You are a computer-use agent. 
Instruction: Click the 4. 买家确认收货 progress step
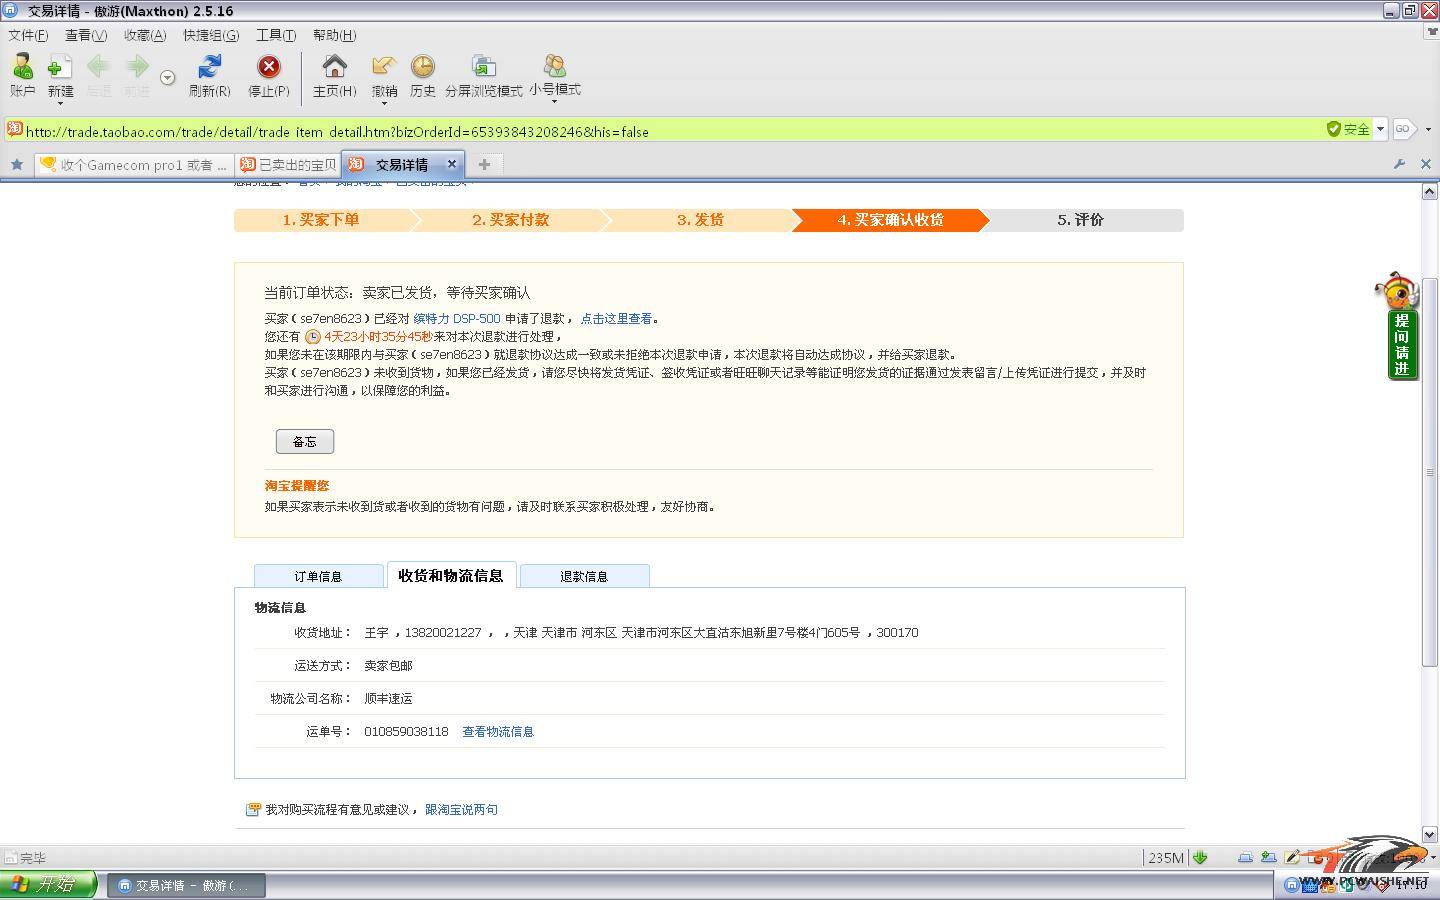(x=890, y=220)
